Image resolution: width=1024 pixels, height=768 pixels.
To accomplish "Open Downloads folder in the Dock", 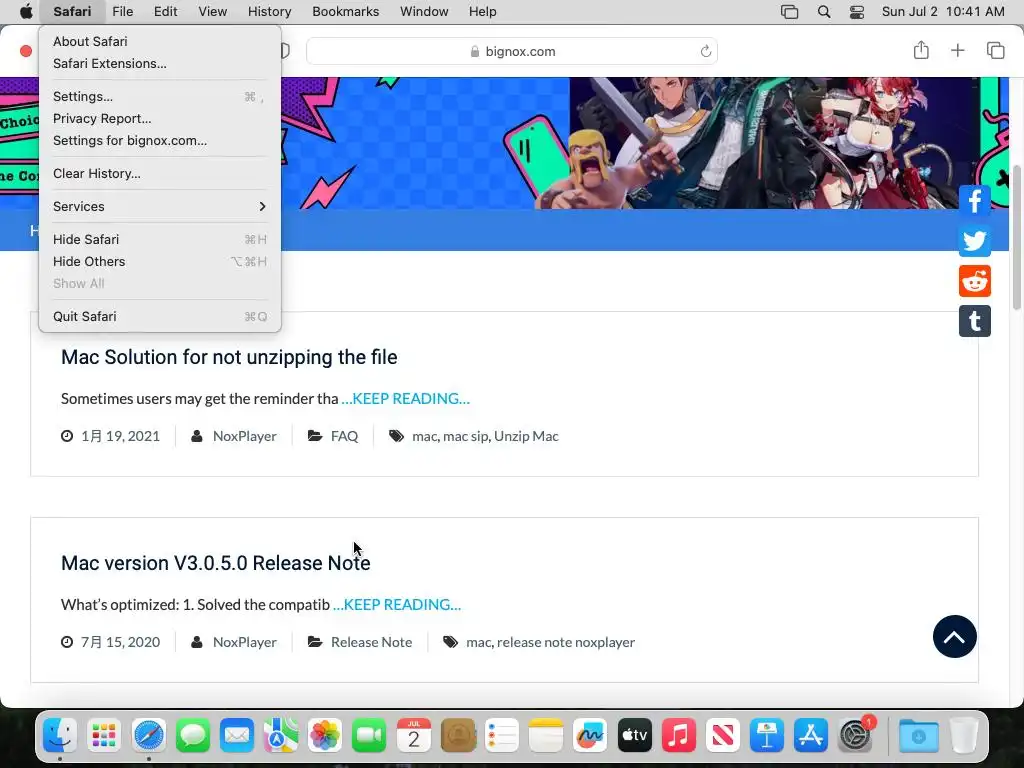I will (918, 735).
